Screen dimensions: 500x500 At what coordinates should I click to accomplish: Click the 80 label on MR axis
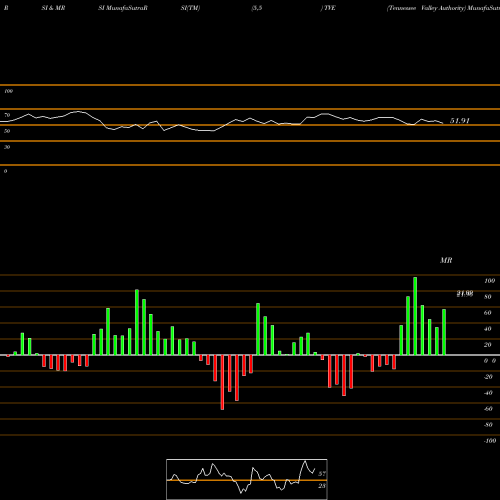[x=488, y=297]
